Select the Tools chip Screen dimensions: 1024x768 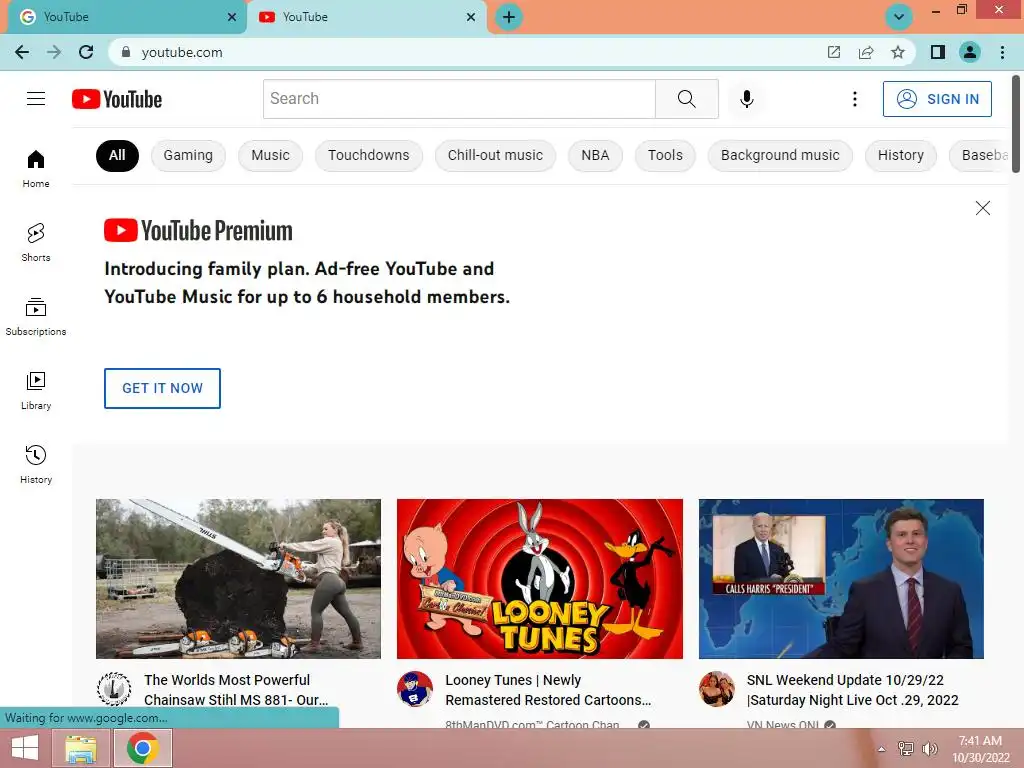coord(665,155)
